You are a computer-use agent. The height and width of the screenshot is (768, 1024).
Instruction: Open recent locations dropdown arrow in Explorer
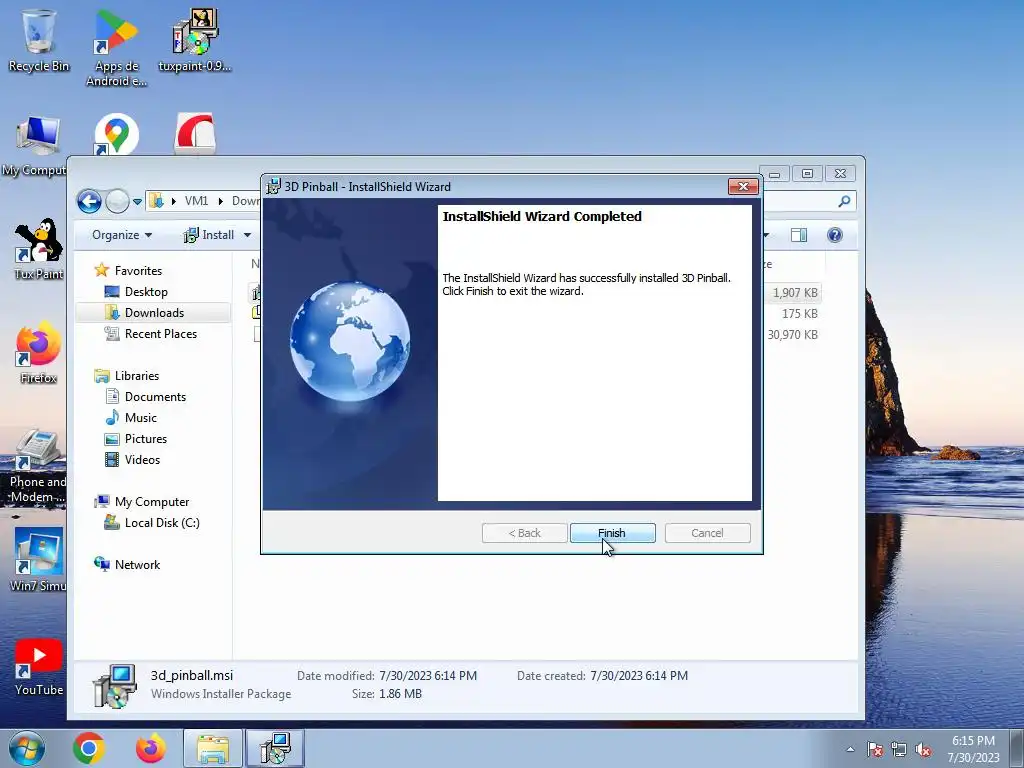tap(137, 202)
